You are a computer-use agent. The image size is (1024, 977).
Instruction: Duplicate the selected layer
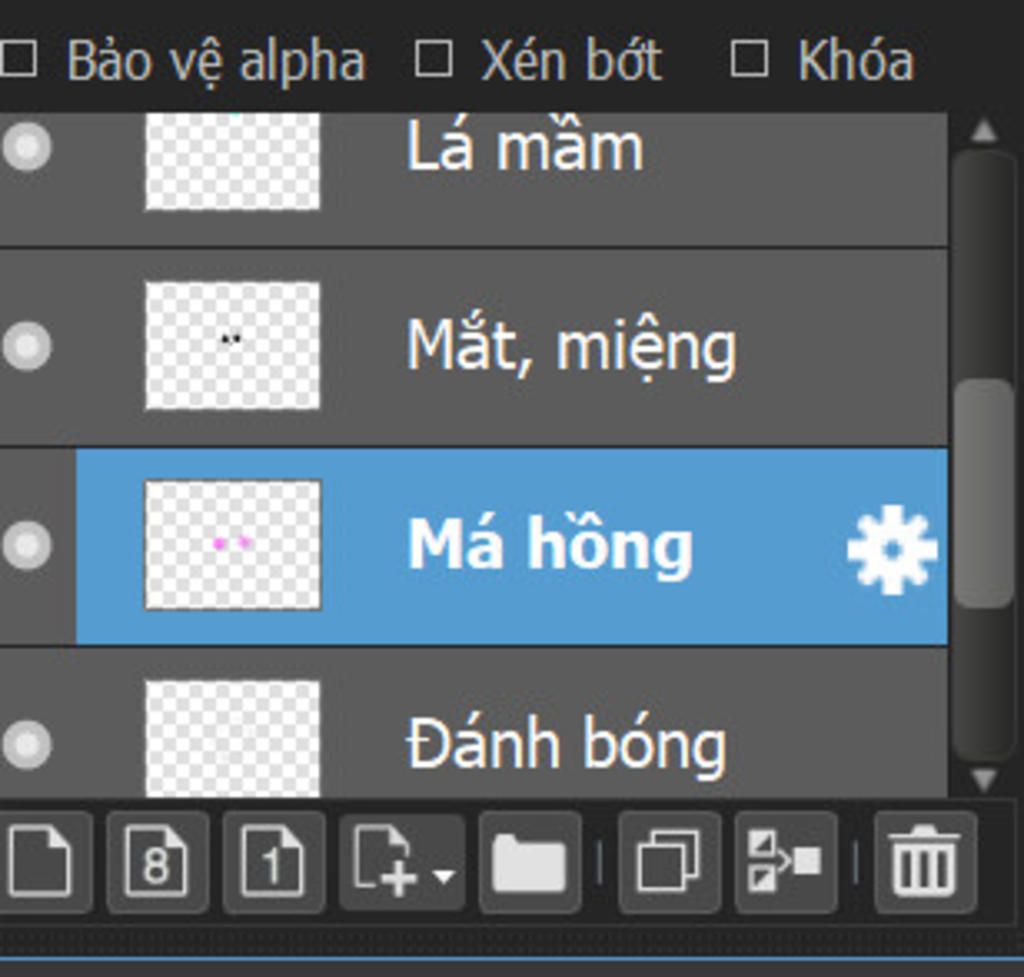(669, 861)
